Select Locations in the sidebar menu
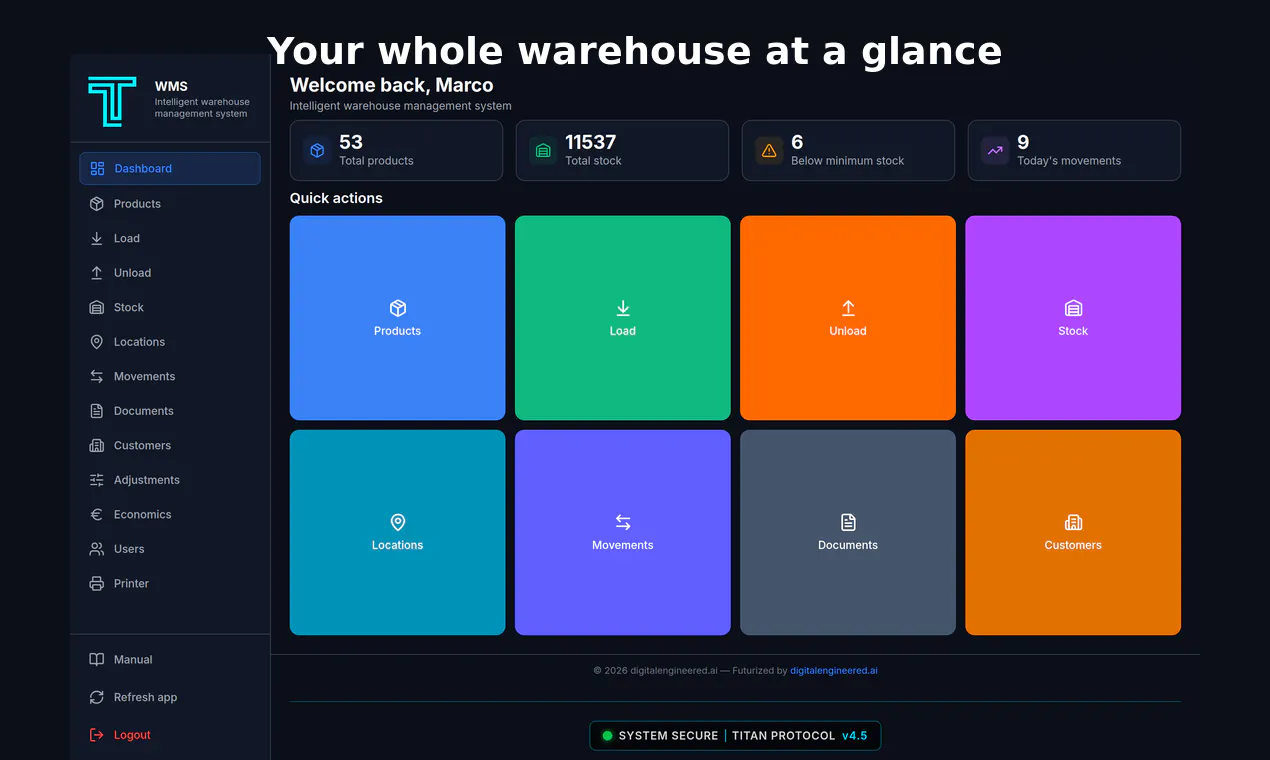The height and width of the screenshot is (760, 1270). click(x=170, y=342)
